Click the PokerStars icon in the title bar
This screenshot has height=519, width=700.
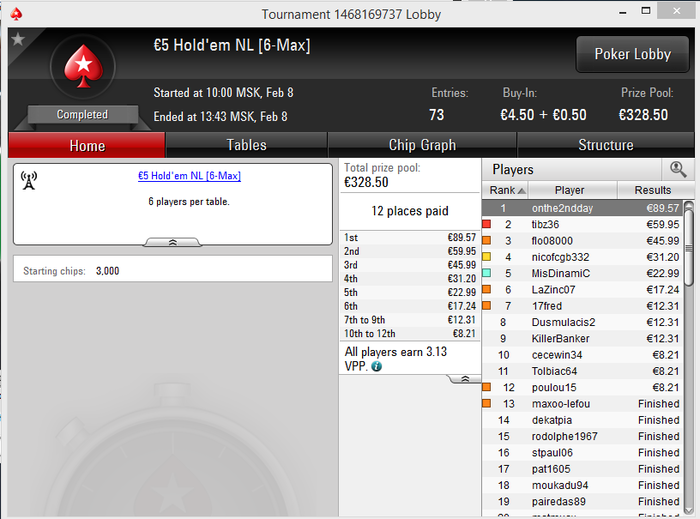coord(17,14)
